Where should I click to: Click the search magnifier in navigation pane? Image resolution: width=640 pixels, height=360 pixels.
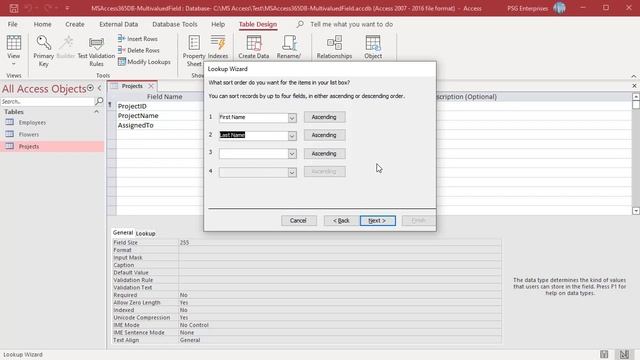point(99,101)
